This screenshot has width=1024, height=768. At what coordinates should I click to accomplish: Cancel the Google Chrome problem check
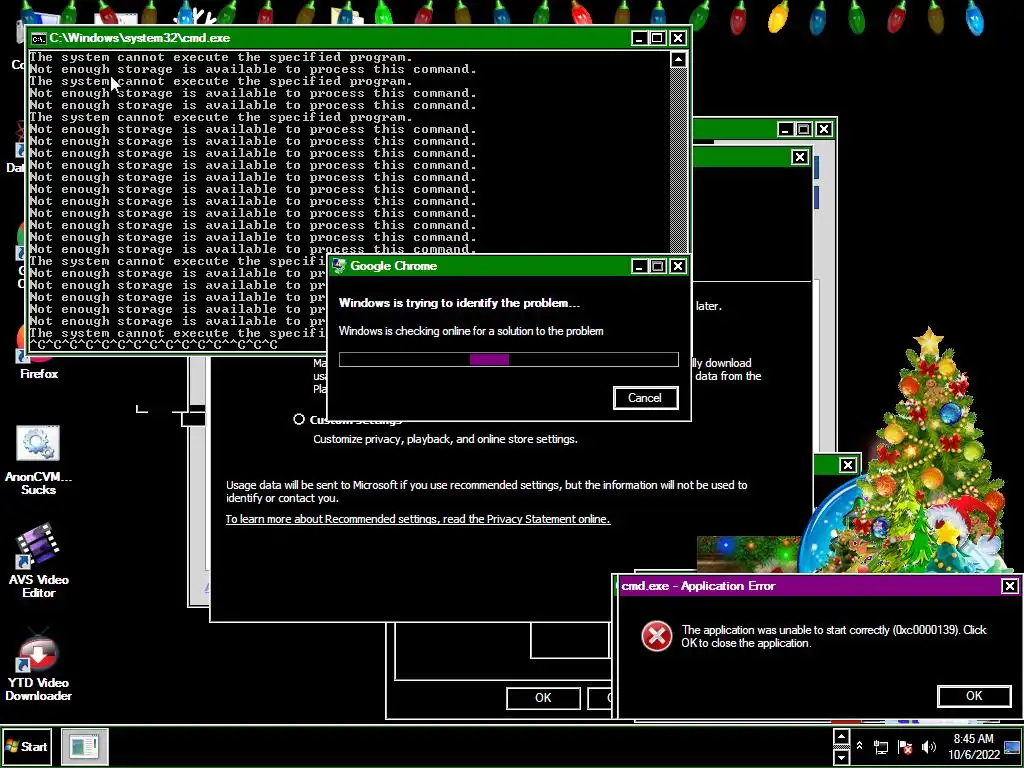coord(645,398)
